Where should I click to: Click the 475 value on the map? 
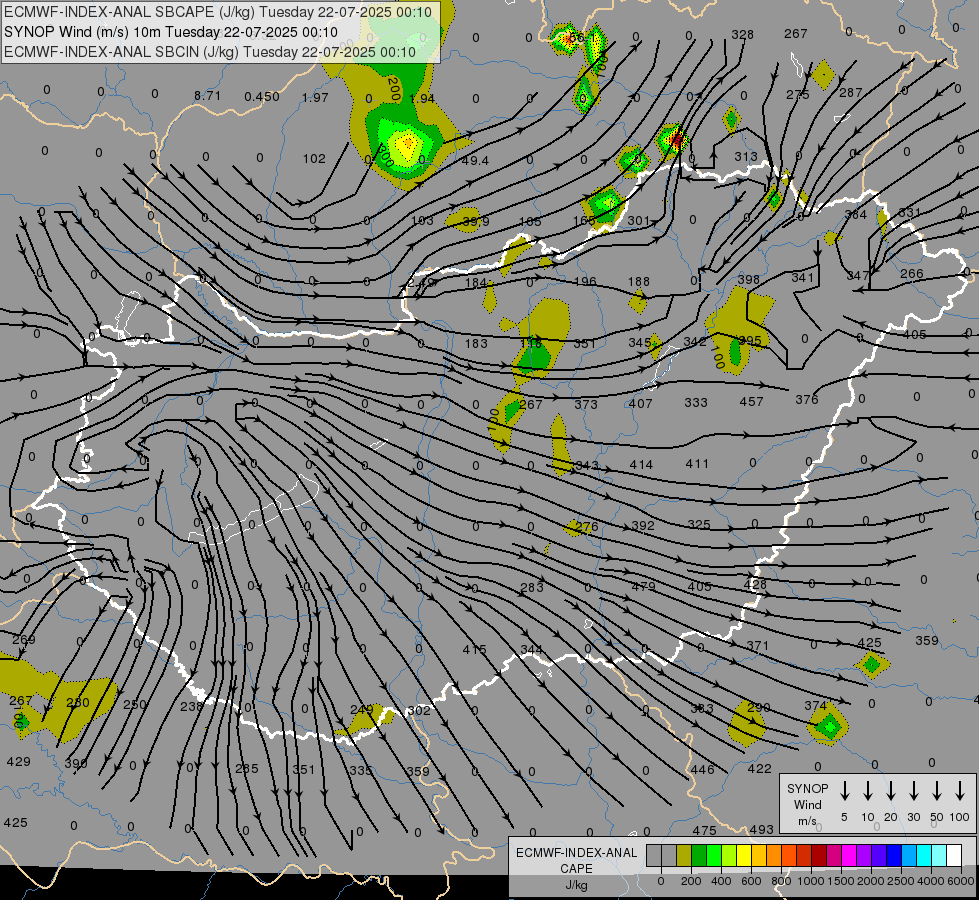pyautogui.click(x=704, y=830)
